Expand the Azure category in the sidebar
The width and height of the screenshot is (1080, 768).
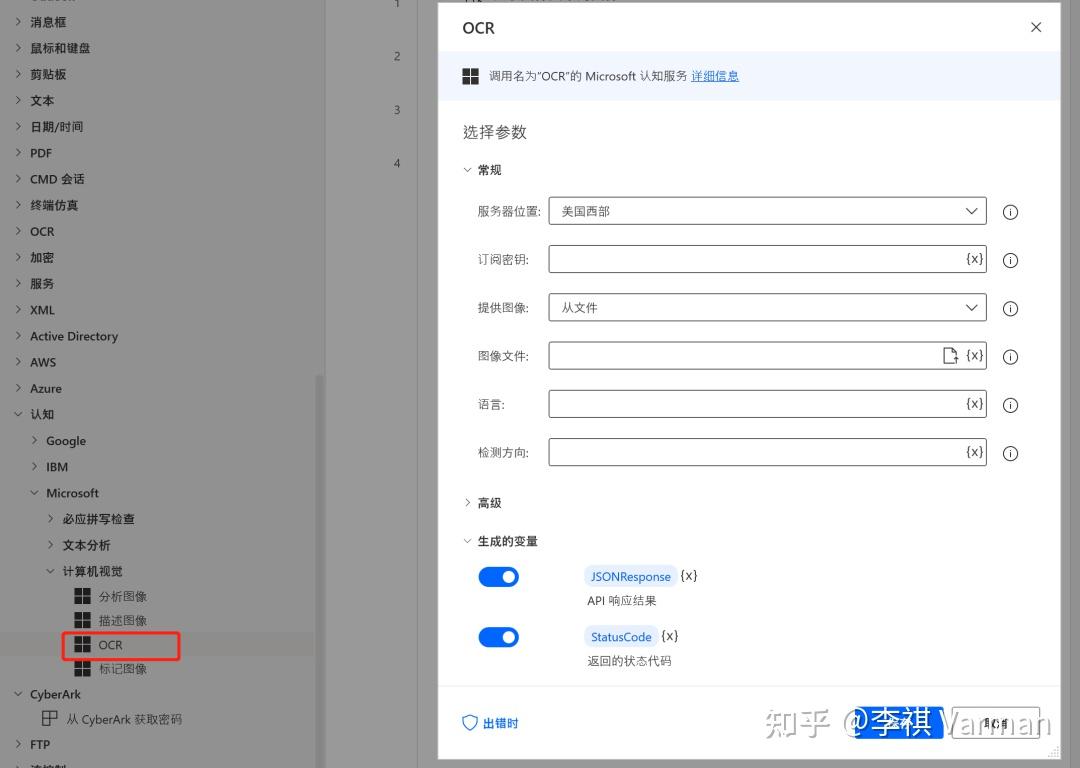(47, 388)
